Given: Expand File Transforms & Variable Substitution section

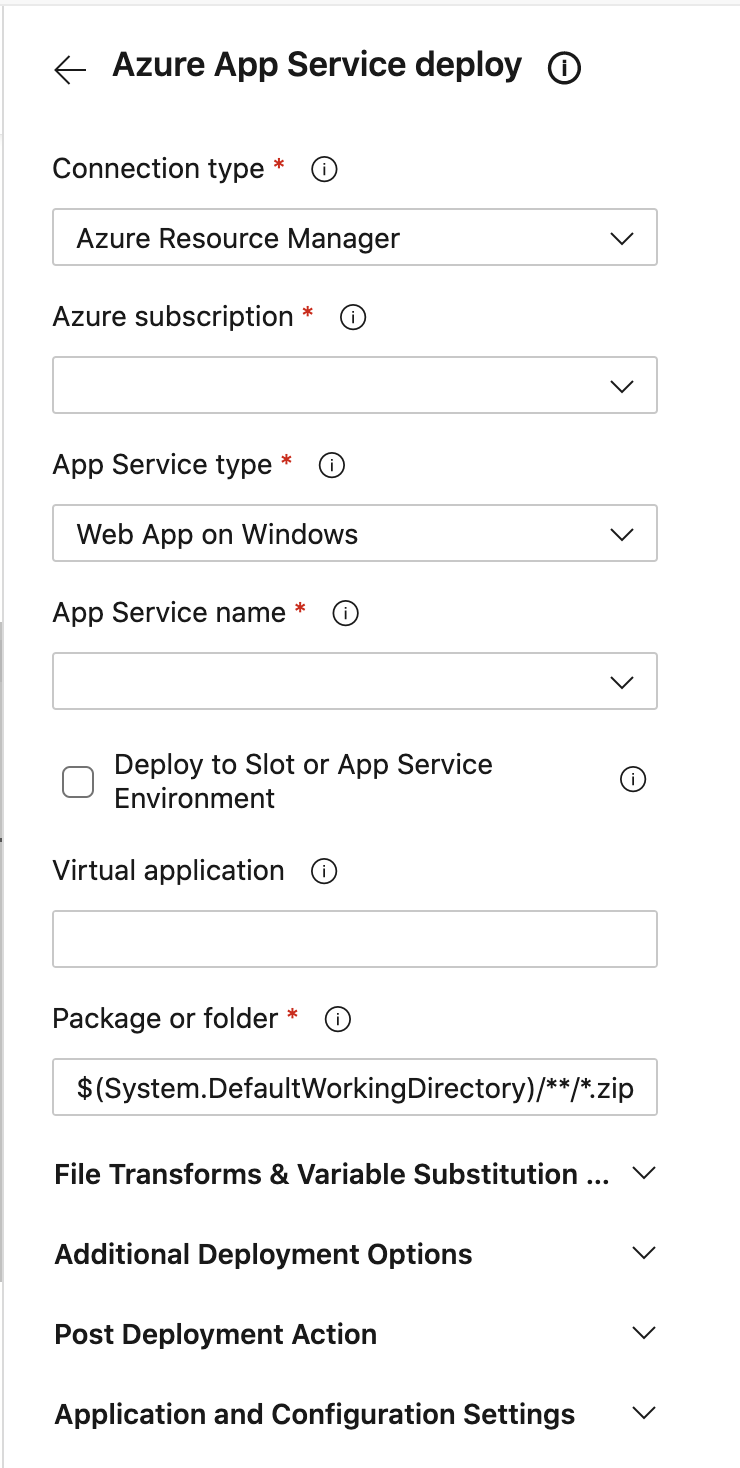Looking at the screenshot, I should [x=355, y=1174].
